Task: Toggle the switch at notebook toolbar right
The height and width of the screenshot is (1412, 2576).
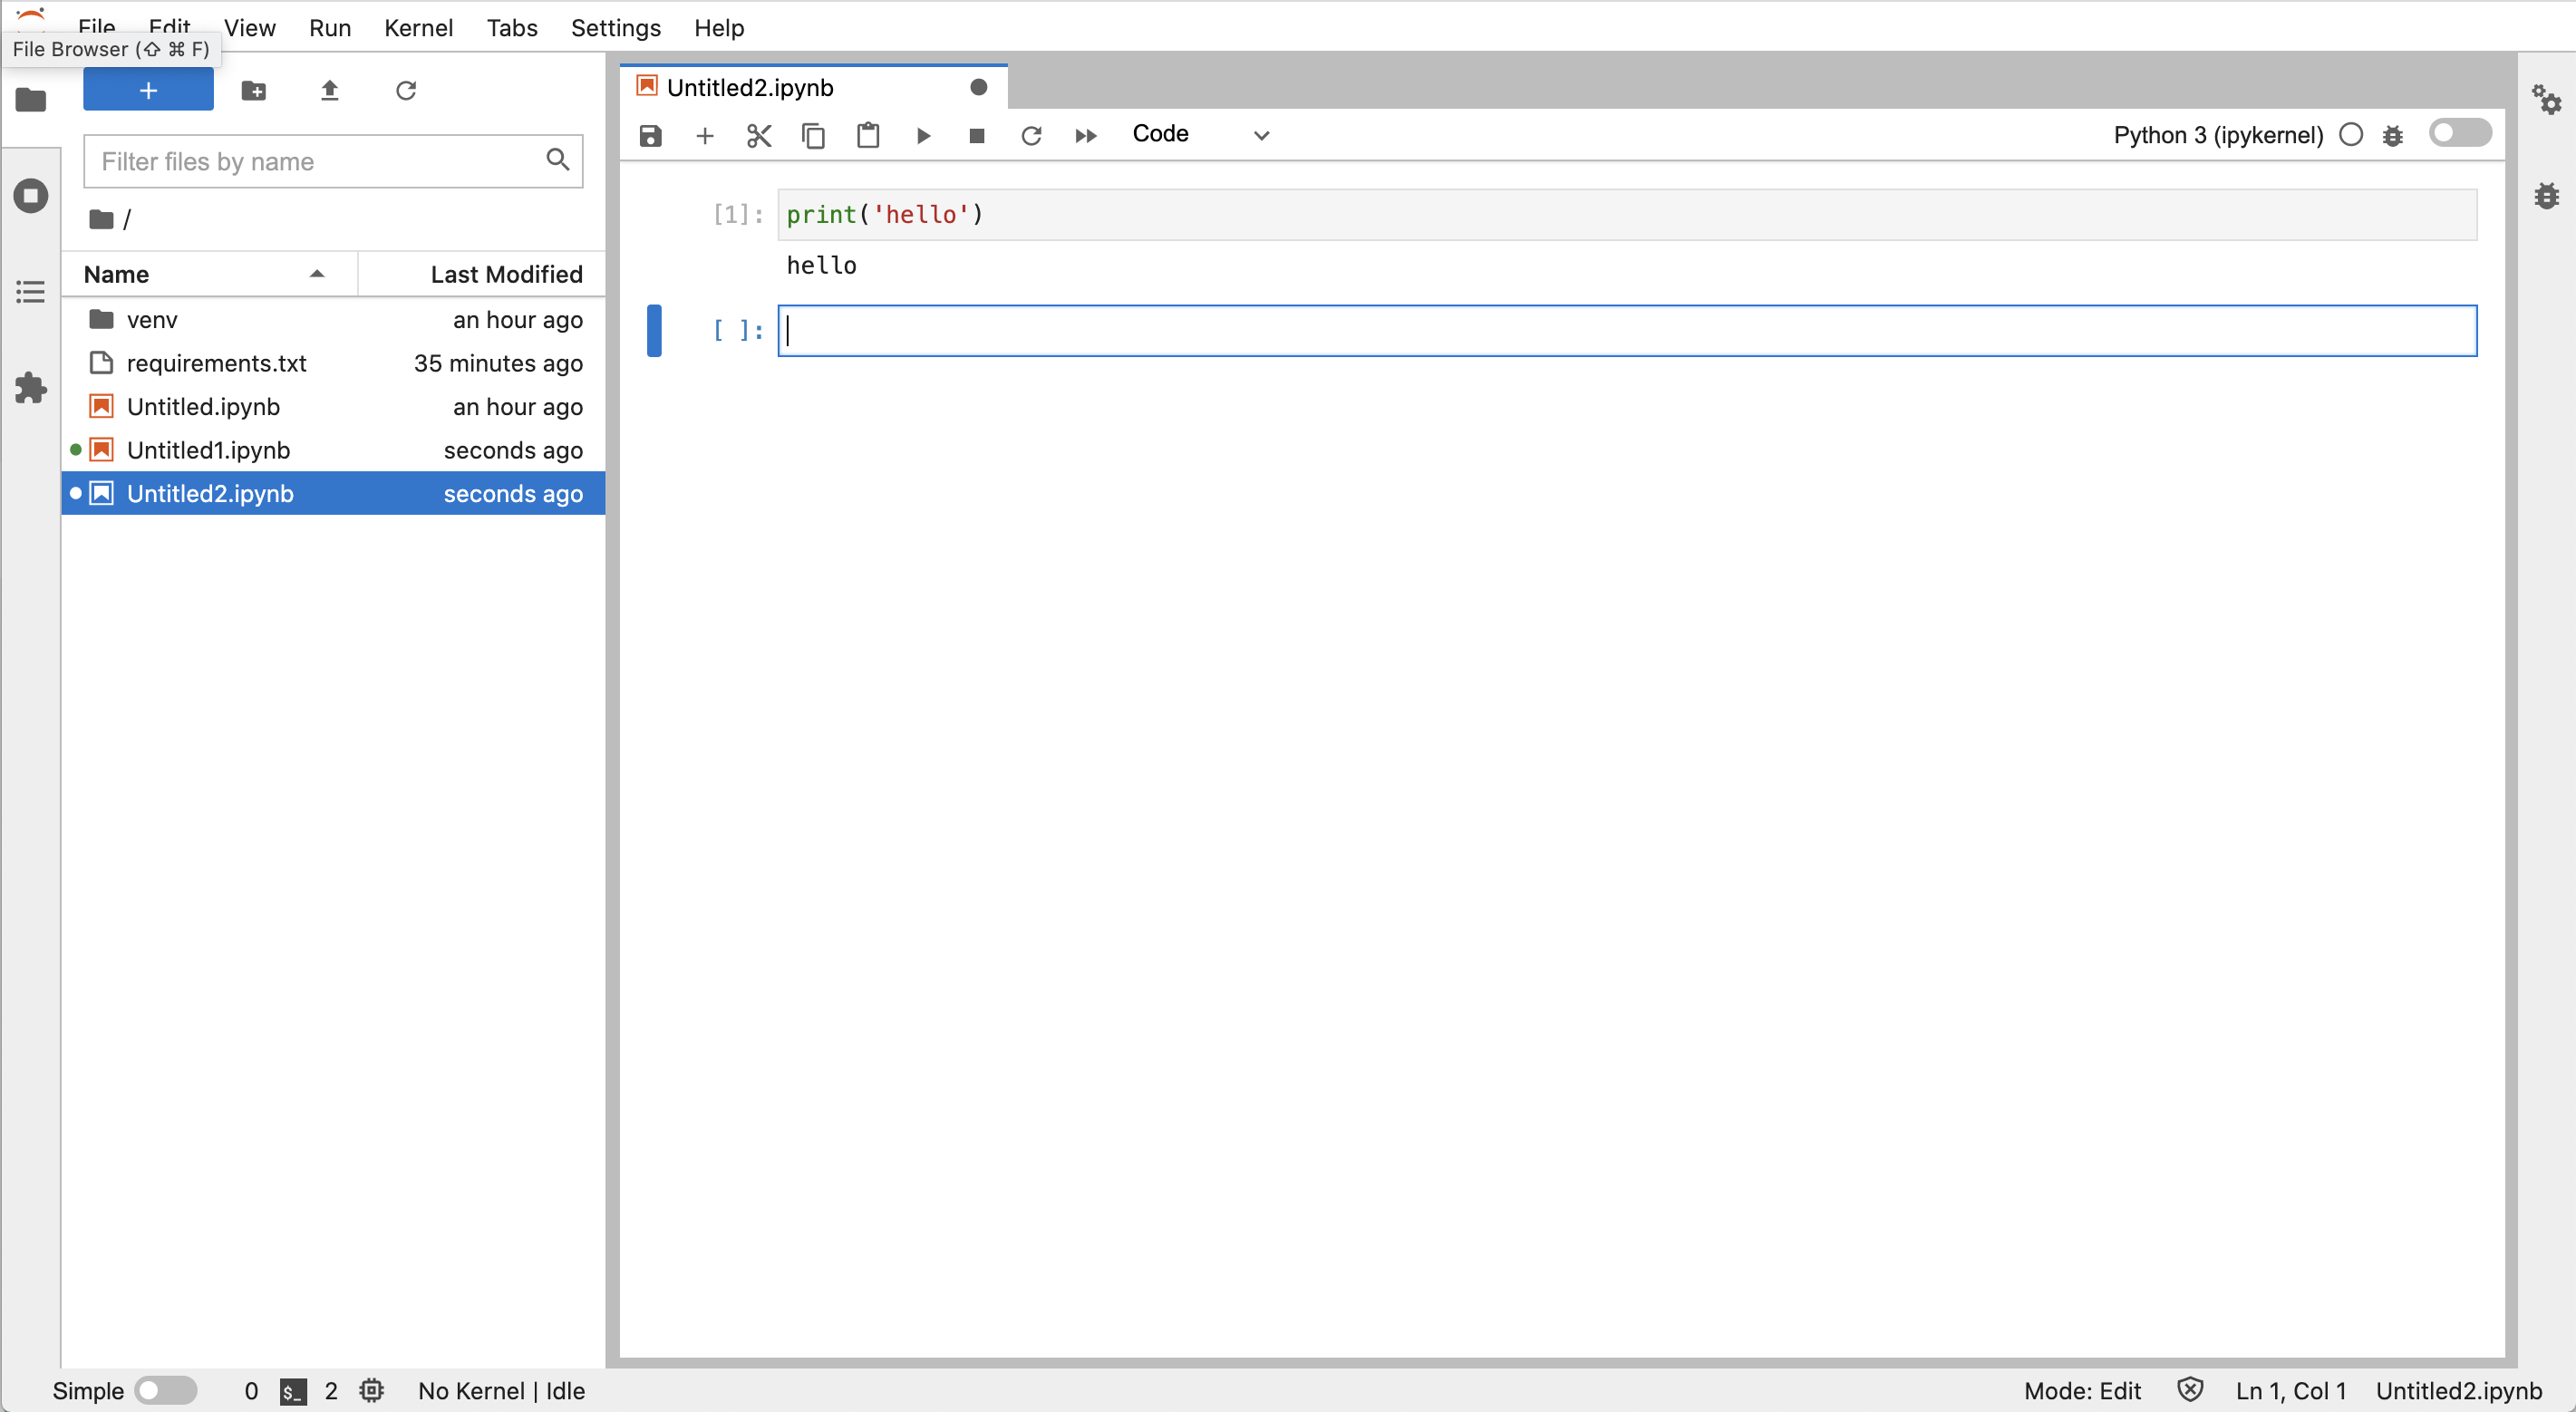Action: pos(2460,133)
